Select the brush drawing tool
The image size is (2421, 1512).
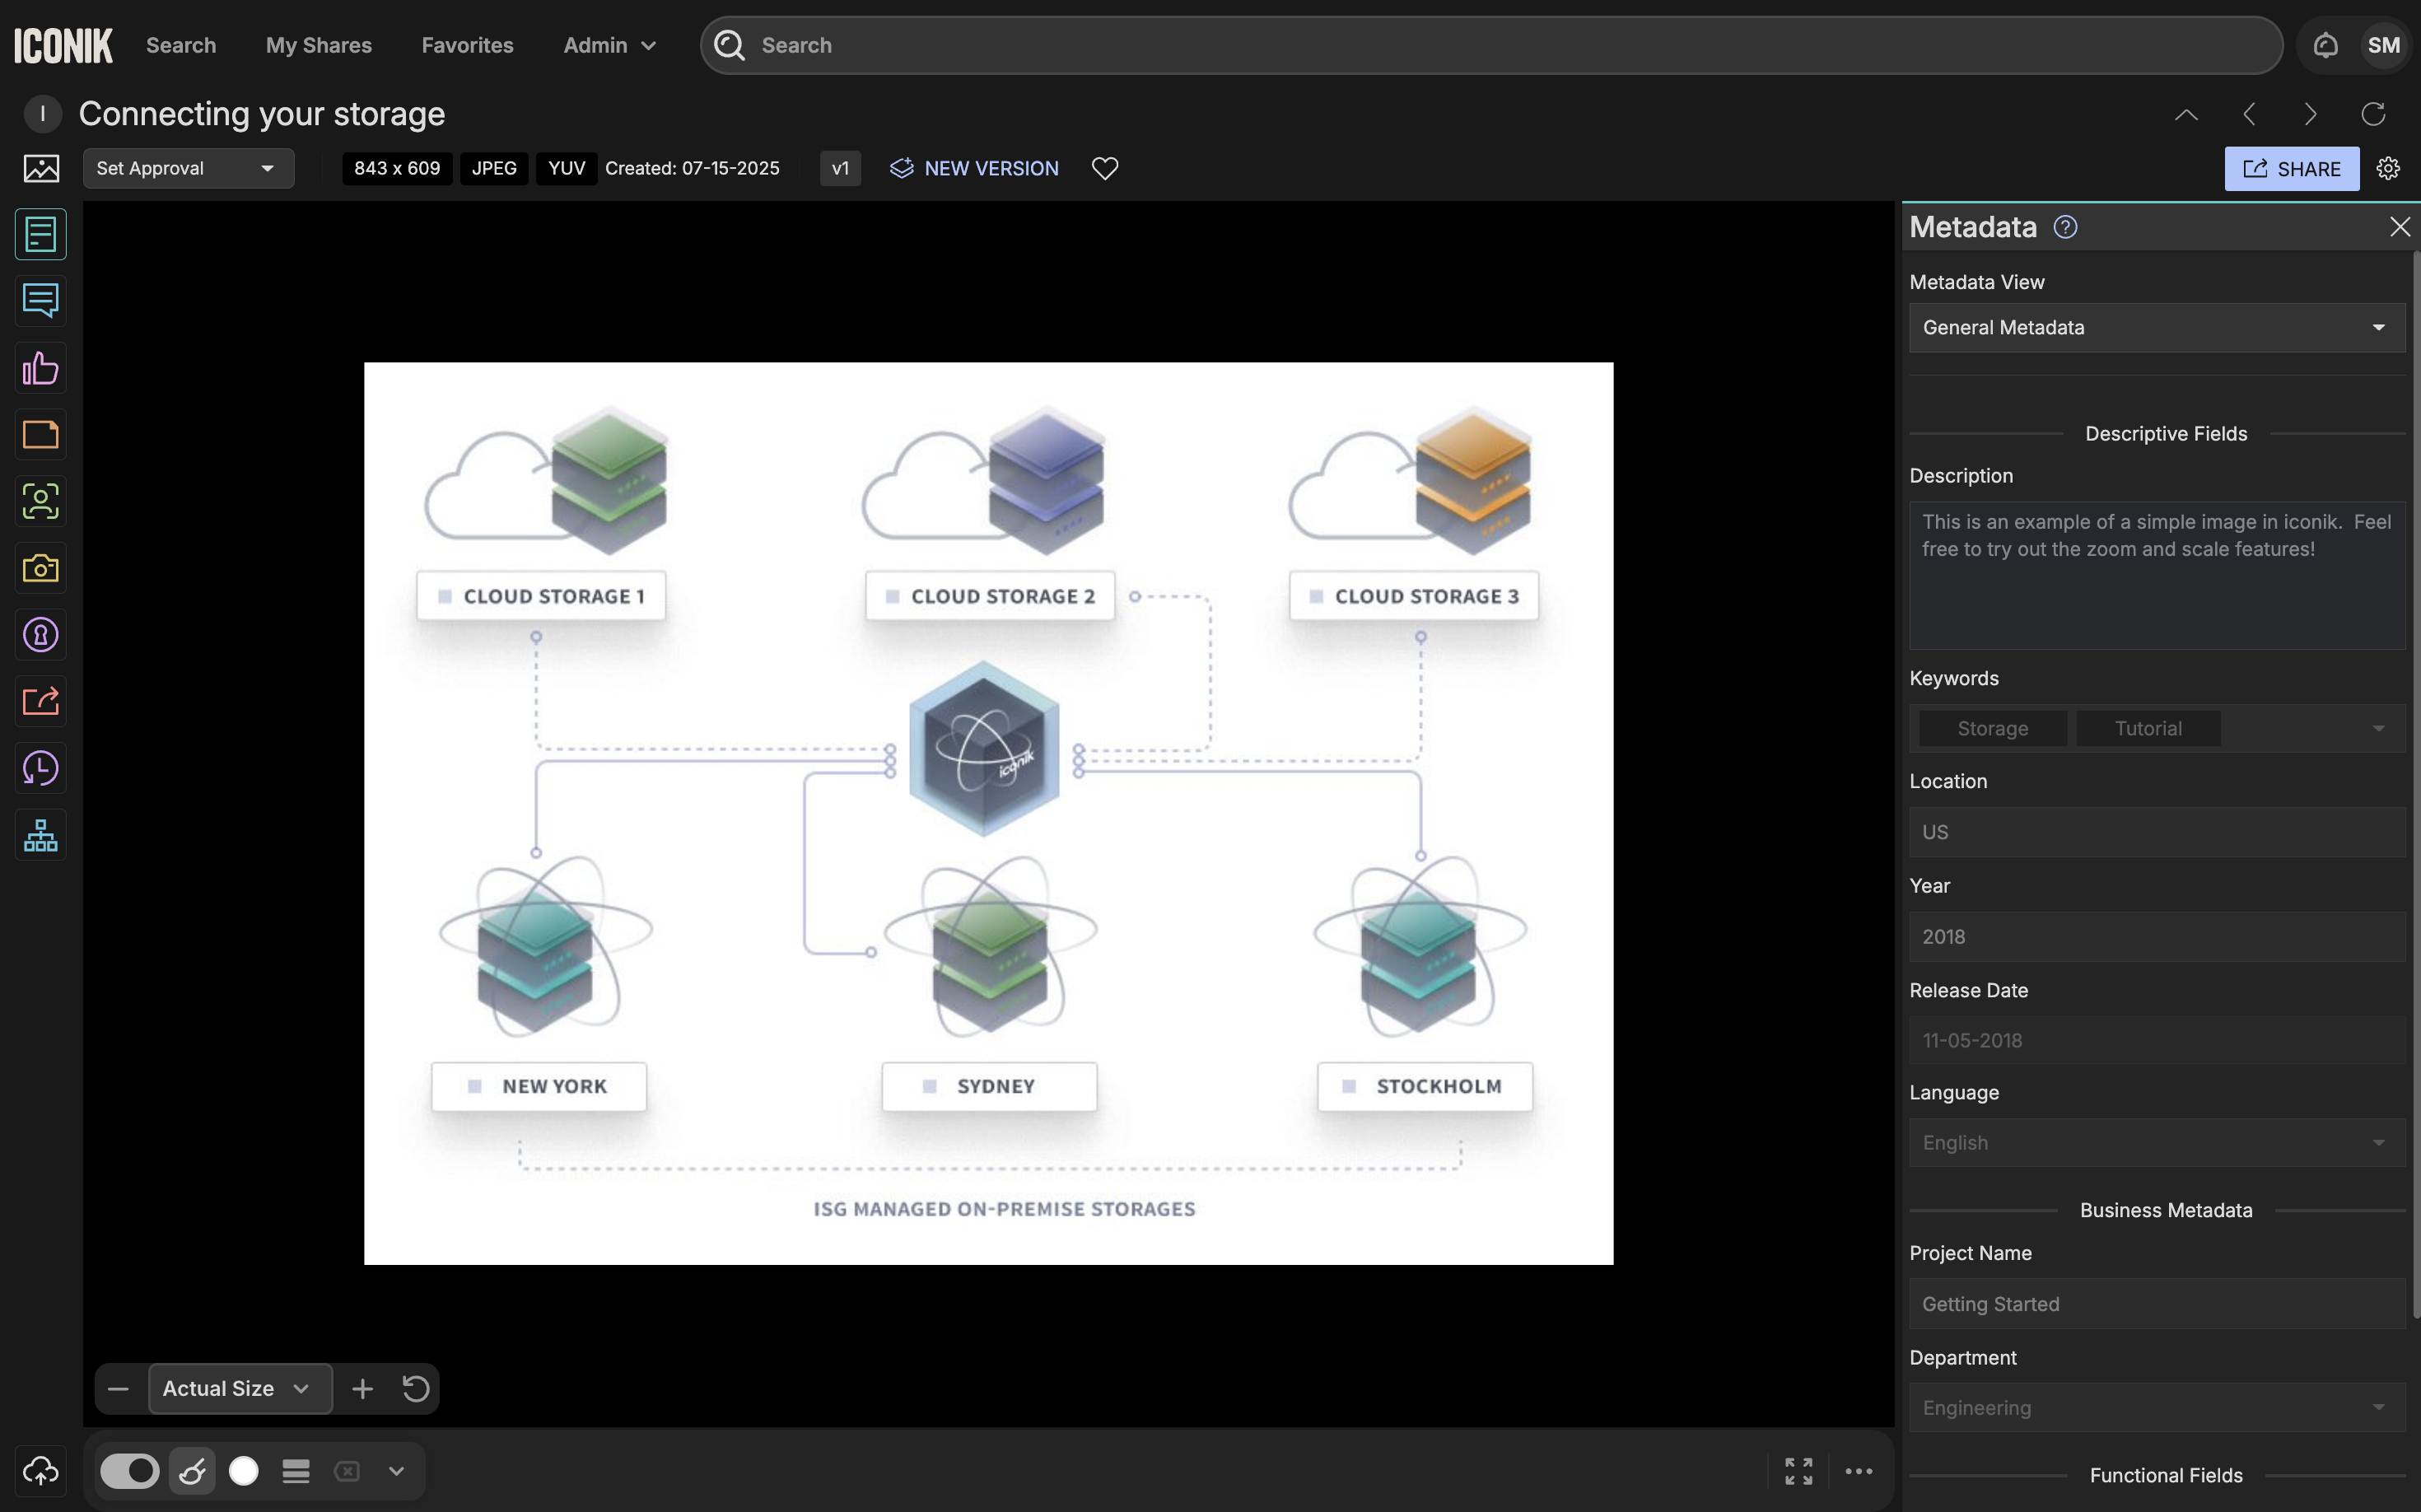click(x=192, y=1471)
